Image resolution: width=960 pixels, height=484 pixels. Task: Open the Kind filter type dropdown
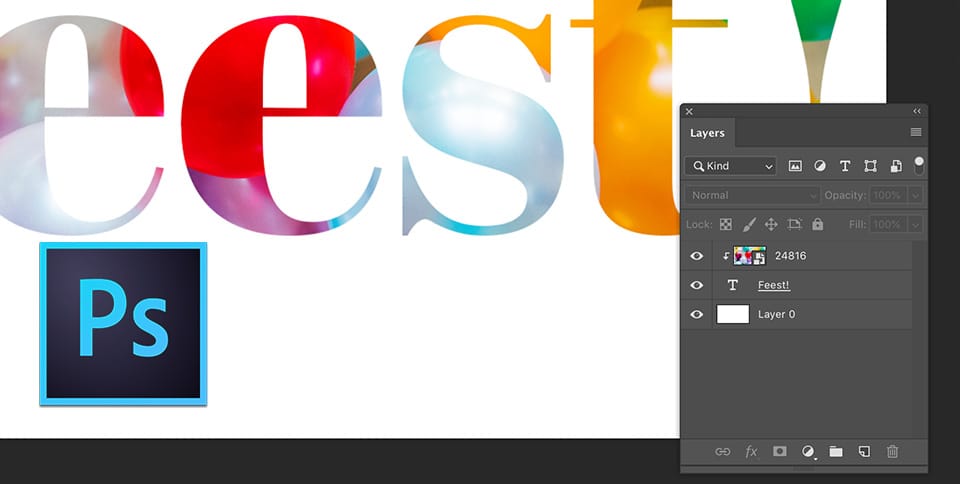tap(730, 166)
